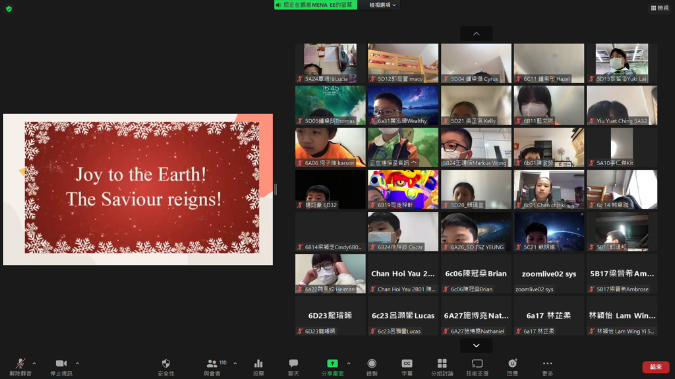Screen dimensions: 675x379
Task: Expand share screen options arrow
Action: (348, 363)
